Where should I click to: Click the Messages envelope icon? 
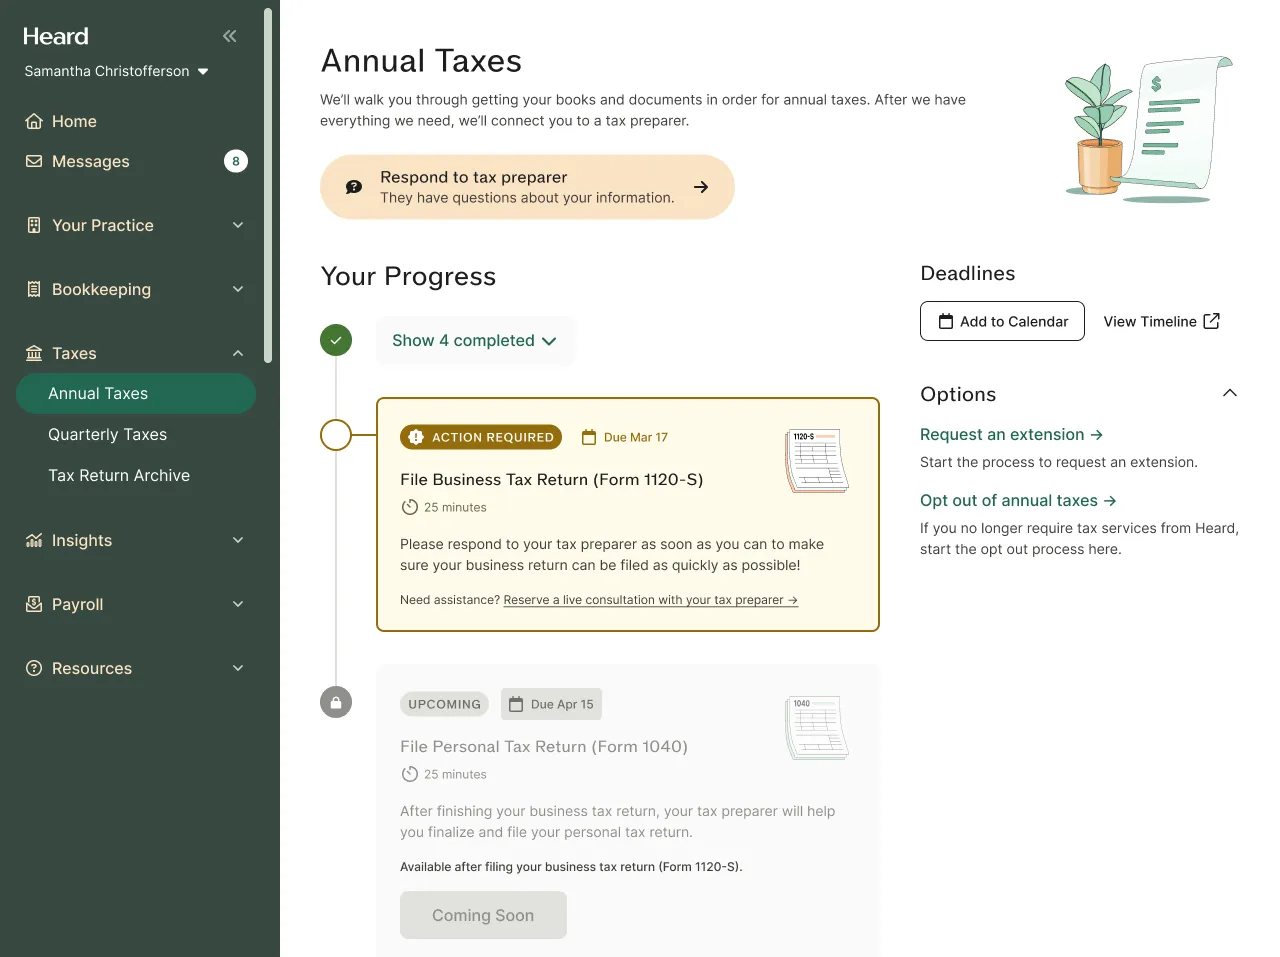tap(34, 161)
